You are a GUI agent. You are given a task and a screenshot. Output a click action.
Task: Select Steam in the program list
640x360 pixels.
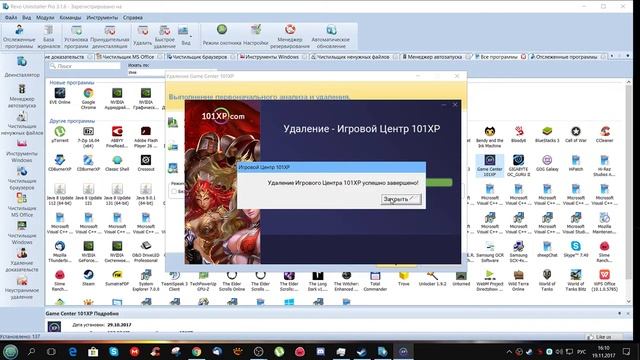click(x=88, y=278)
